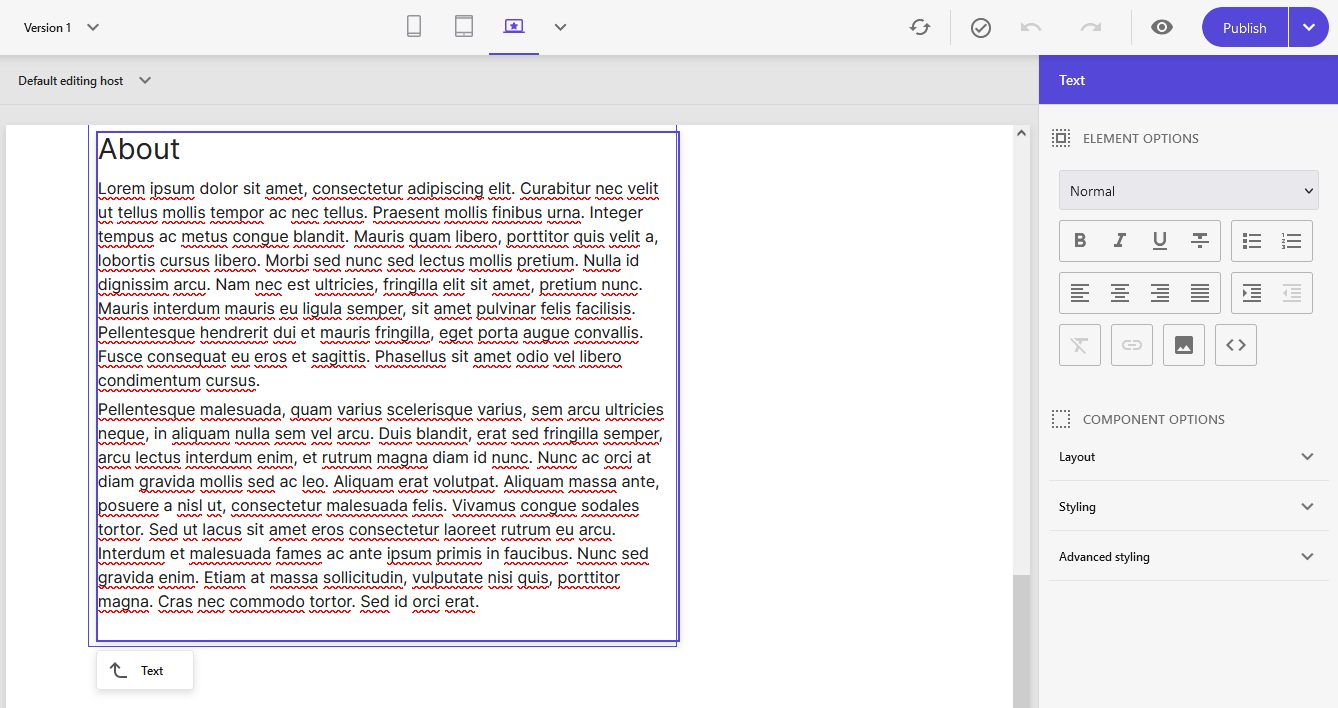Toggle italic formatting
This screenshot has width=1338, height=708.
click(1120, 240)
